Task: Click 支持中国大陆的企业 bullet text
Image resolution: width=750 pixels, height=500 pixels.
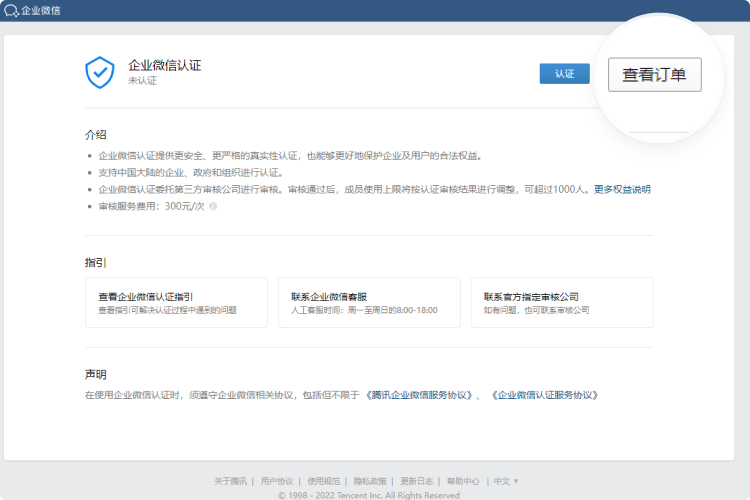Action: click(x=191, y=173)
